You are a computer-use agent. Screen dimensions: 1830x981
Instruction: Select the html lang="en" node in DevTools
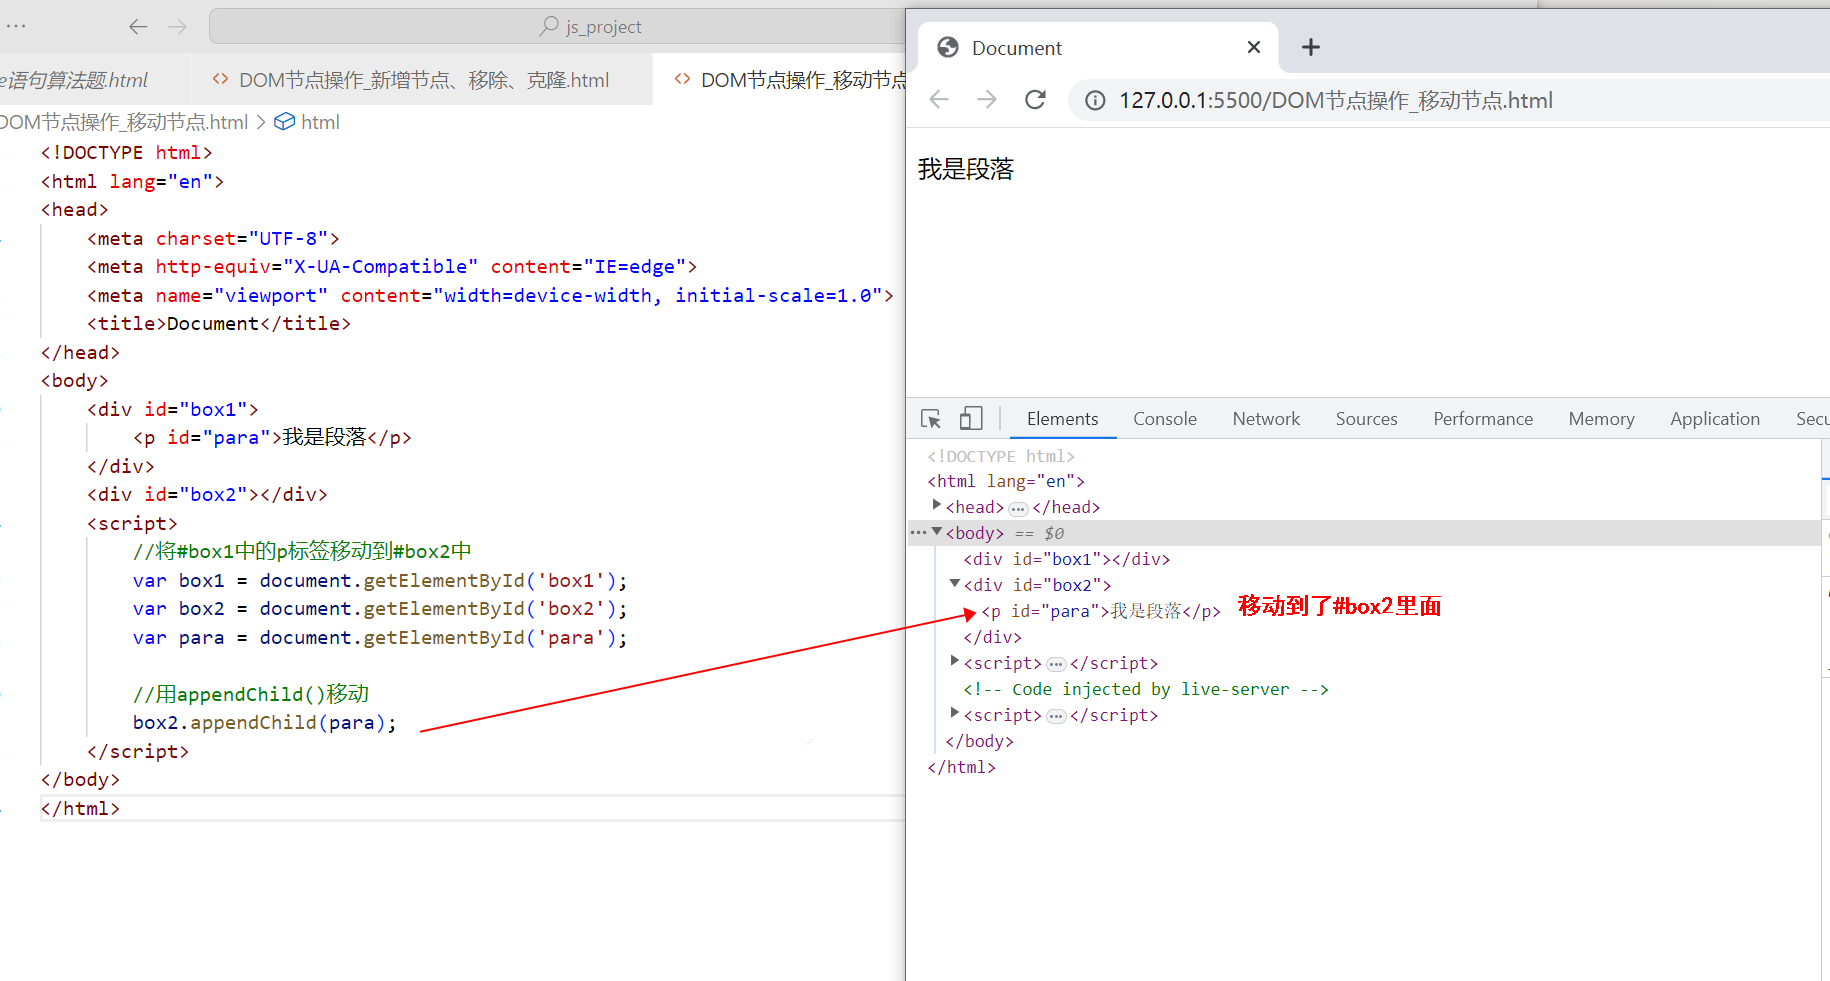click(1006, 481)
